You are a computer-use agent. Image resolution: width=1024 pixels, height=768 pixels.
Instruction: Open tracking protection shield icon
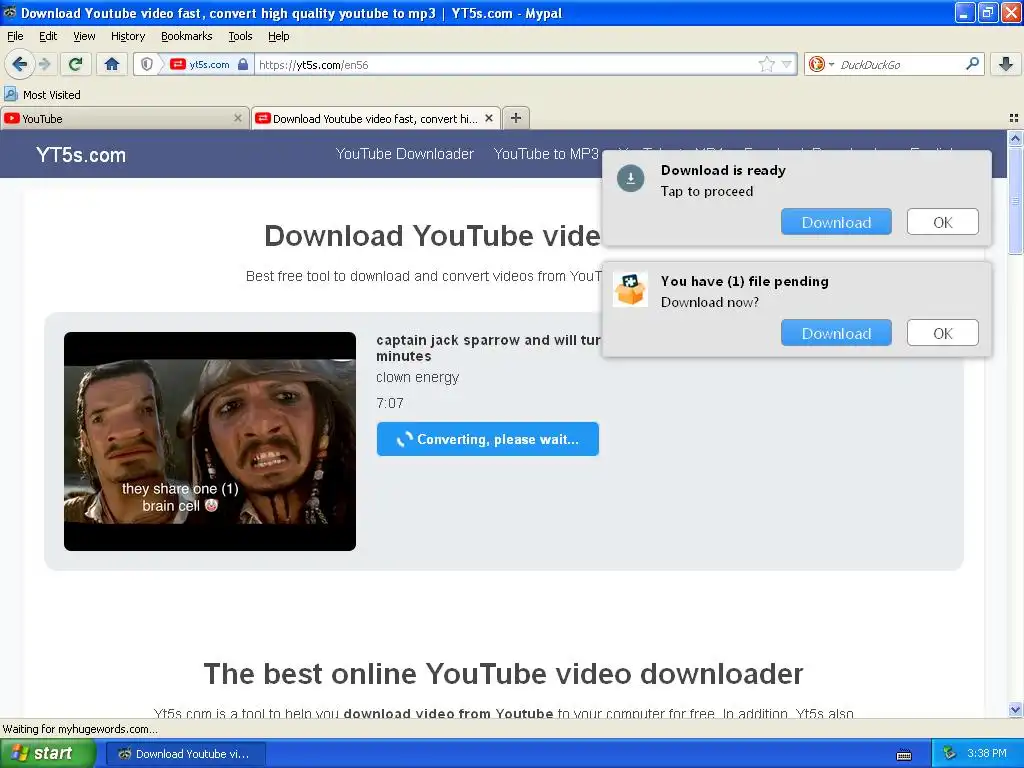147,64
